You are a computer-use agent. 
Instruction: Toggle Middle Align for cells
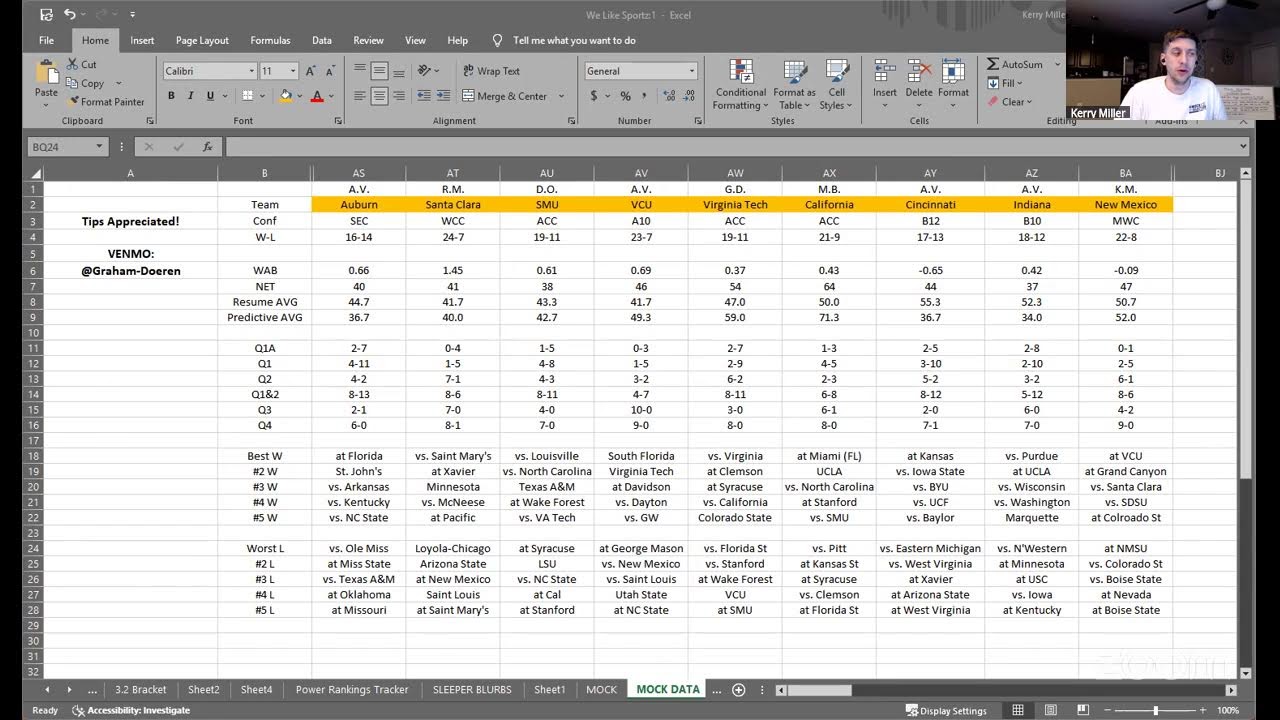[x=379, y=71]
